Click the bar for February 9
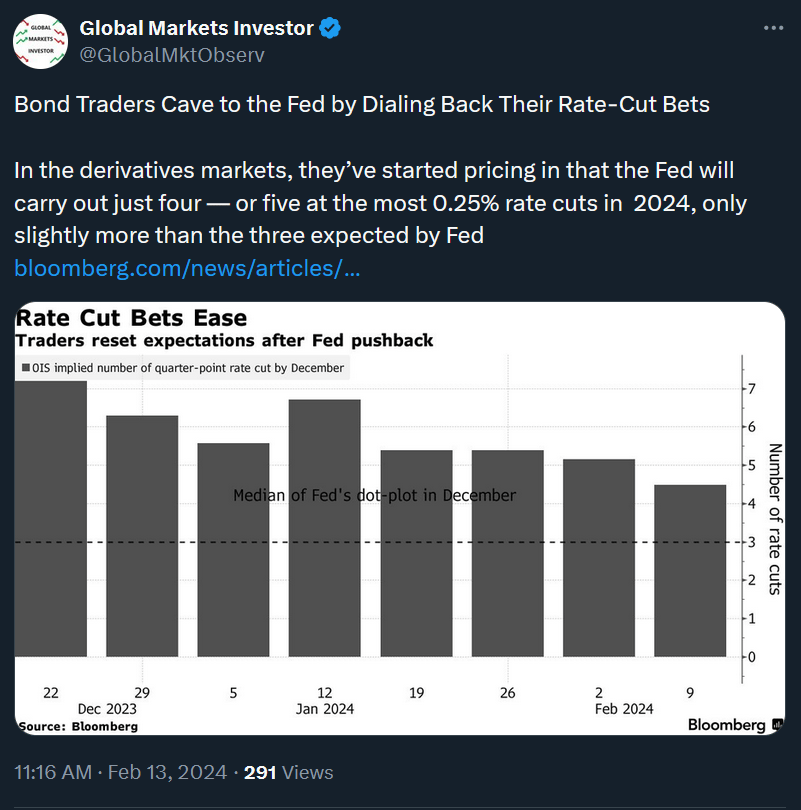The height and width of the screenshot is (810, 801). click(690, 571)
